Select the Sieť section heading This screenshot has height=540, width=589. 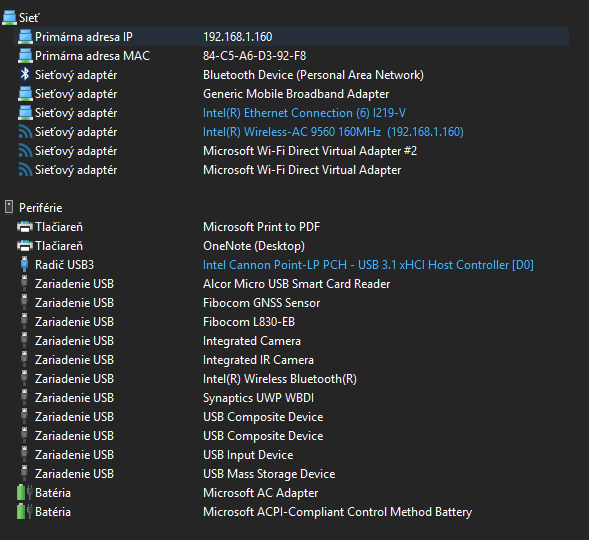29,18
